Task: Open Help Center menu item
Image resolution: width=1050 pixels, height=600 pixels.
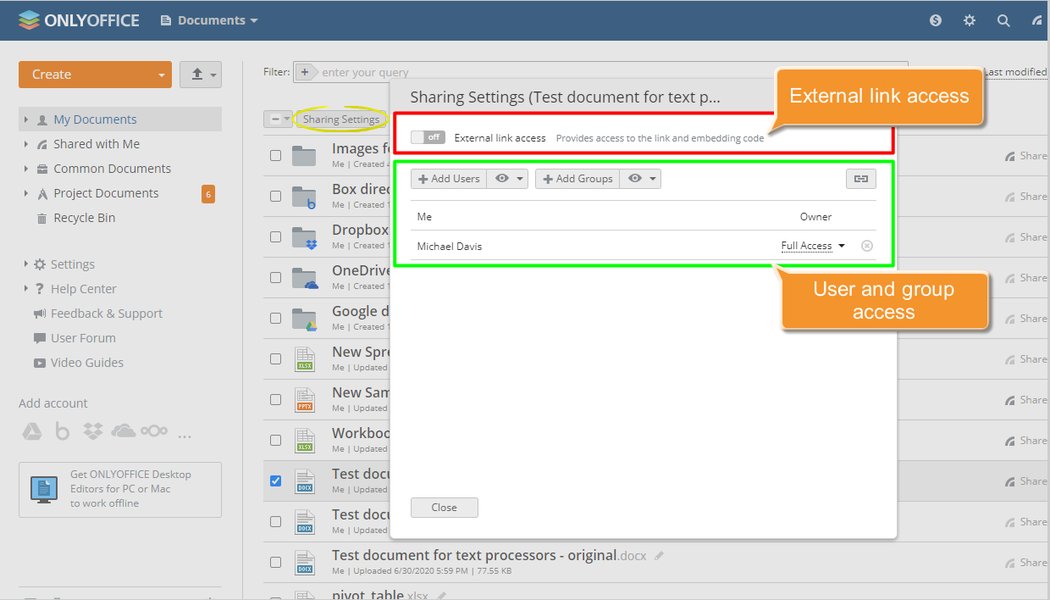Action: [x=83, y=289]
